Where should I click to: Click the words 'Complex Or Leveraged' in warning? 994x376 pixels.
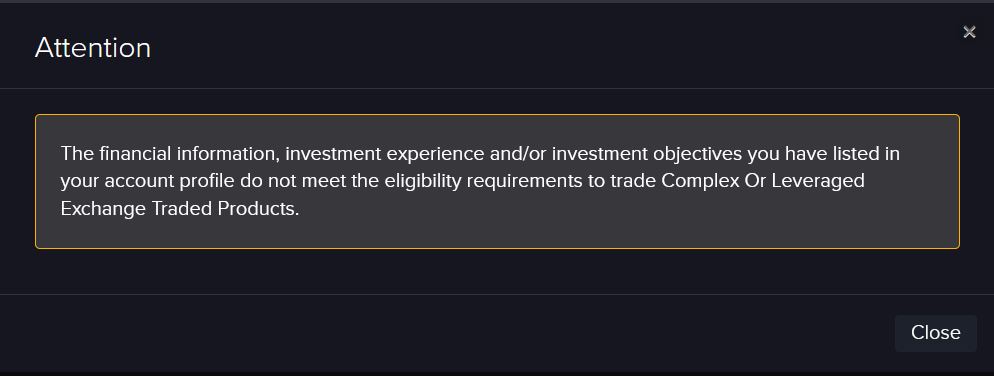coord(763,181)
